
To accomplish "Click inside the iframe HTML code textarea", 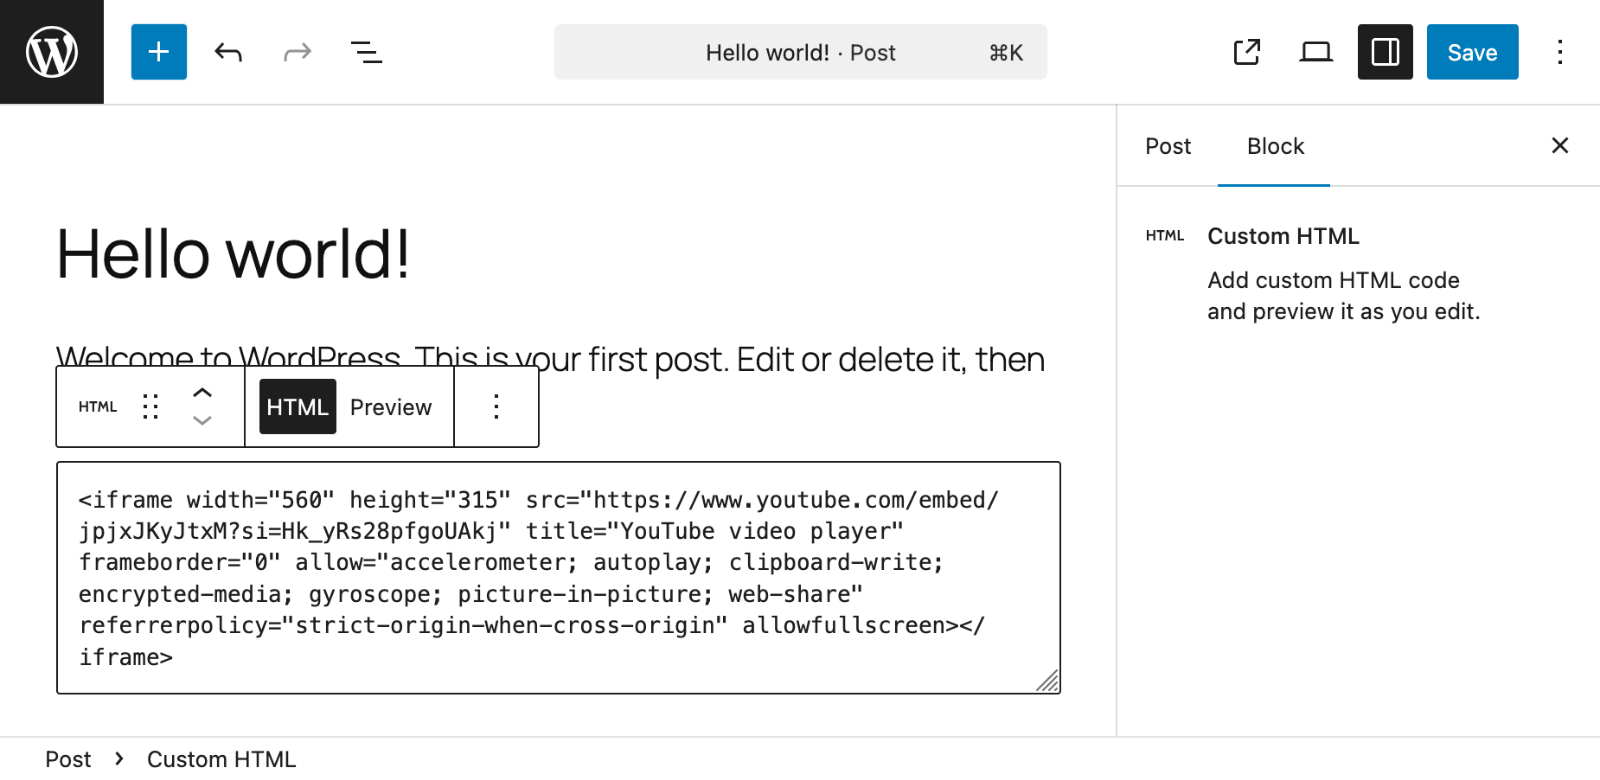I will click(558, 578).
